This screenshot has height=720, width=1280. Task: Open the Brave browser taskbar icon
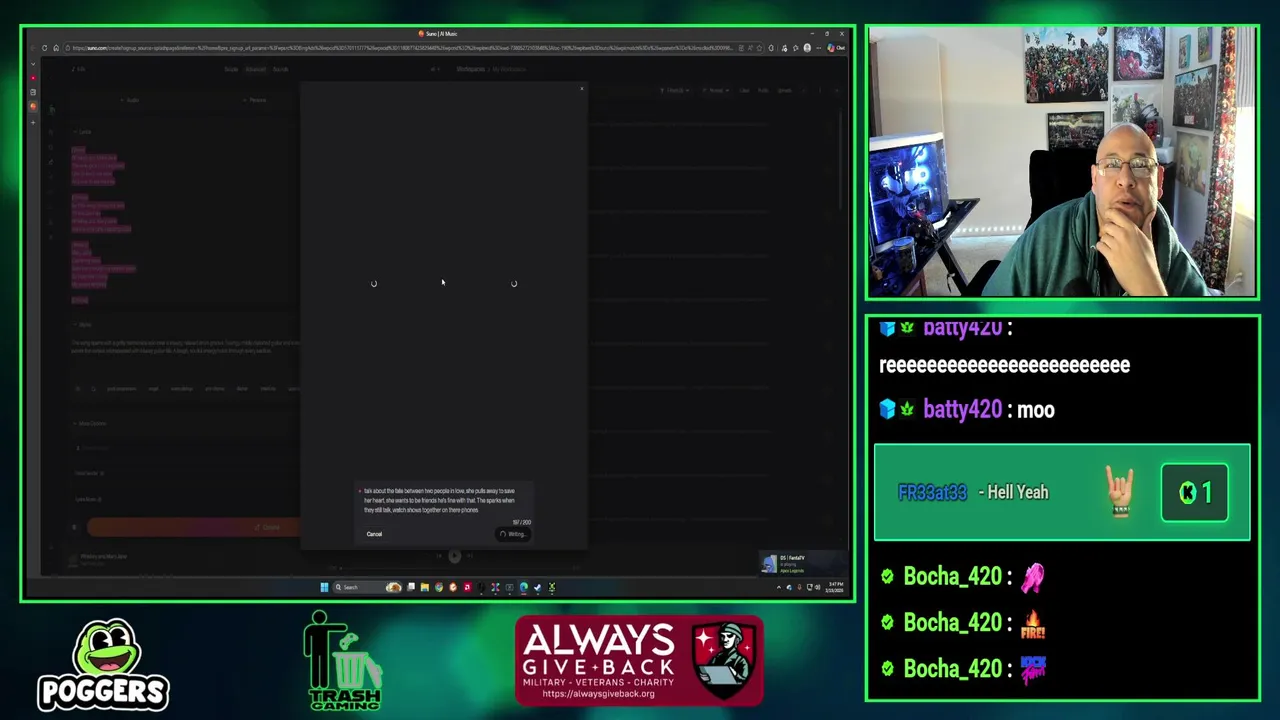(x=453, y=587)
